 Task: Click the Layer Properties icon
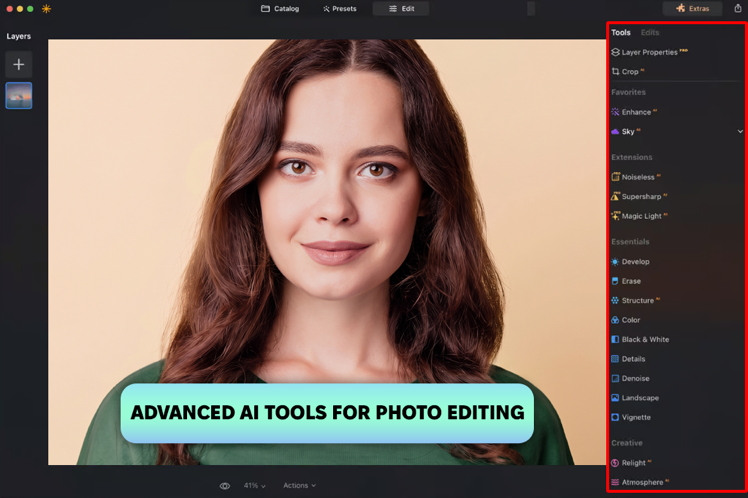coord(615,52)
